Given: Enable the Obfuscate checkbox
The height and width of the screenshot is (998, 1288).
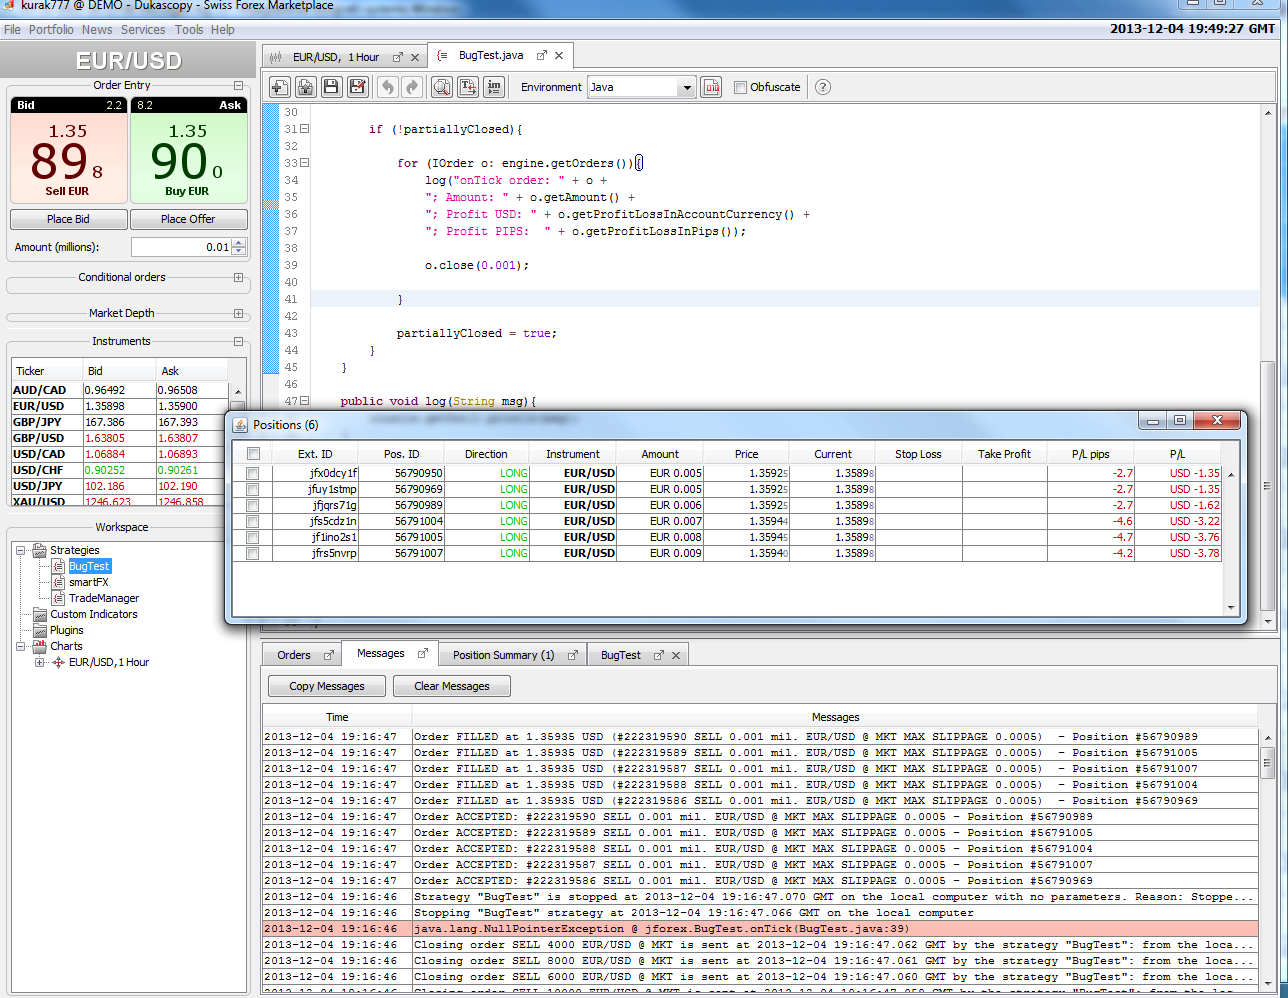Looking at the screenshot, I should click(x=741, y=87).
